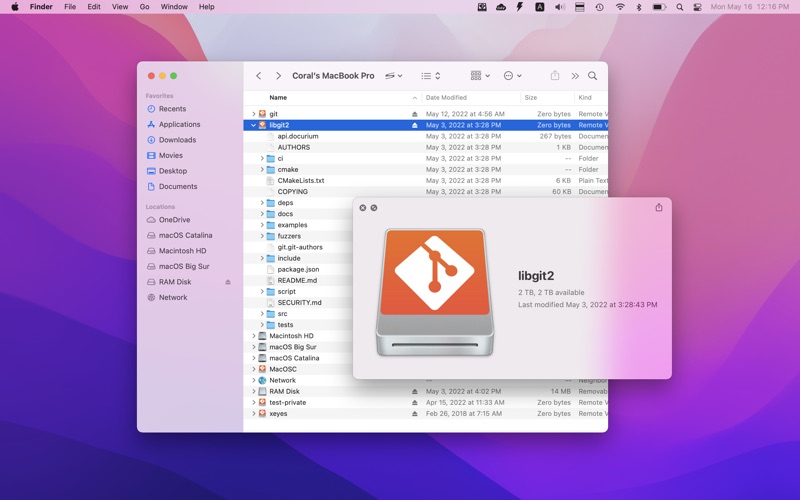Expand the tests folder

coord(262,324)
